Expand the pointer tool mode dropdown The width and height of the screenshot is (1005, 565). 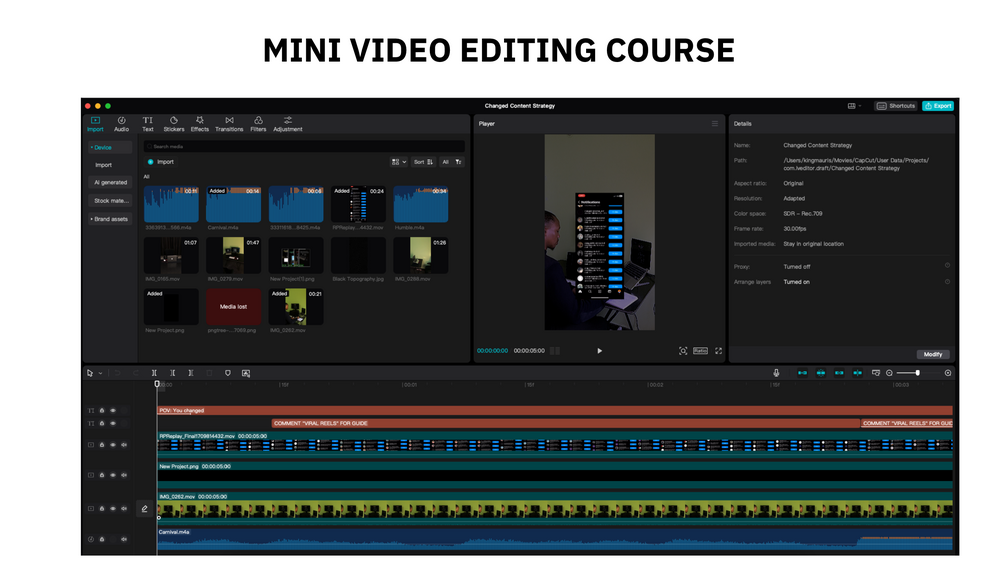tap(101, 373)
